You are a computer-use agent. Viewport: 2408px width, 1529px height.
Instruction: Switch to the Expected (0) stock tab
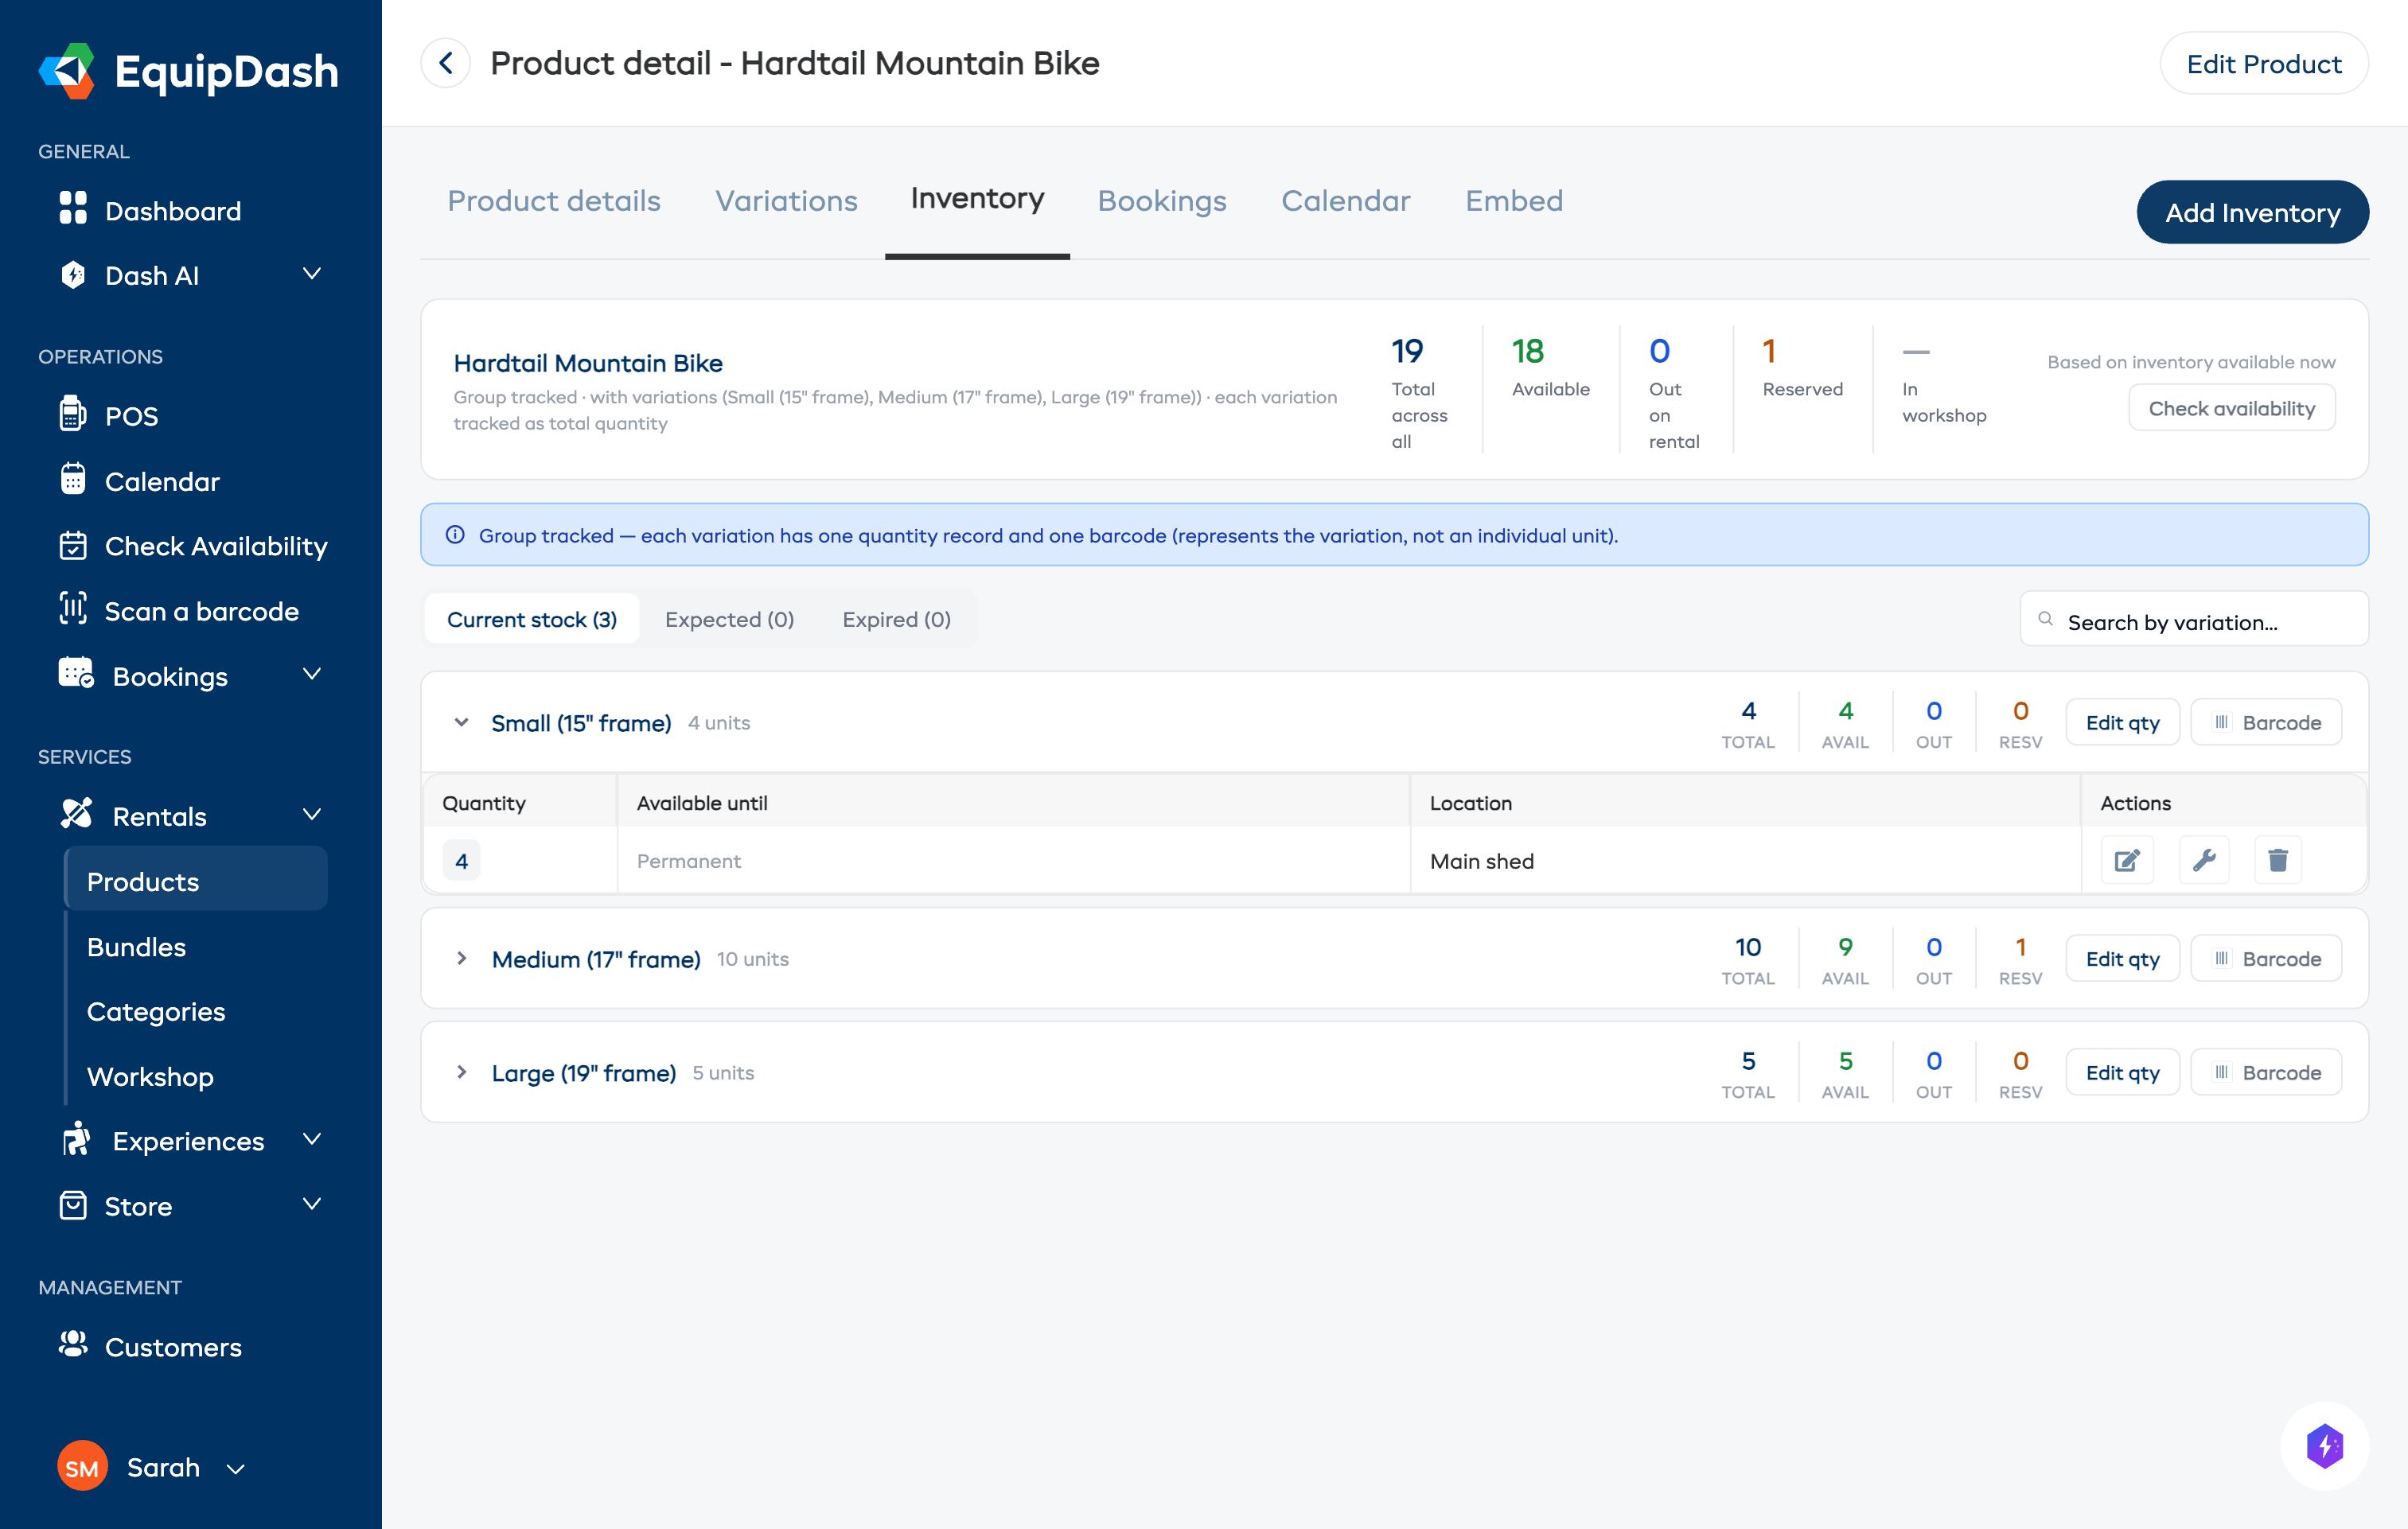point(729,619)
